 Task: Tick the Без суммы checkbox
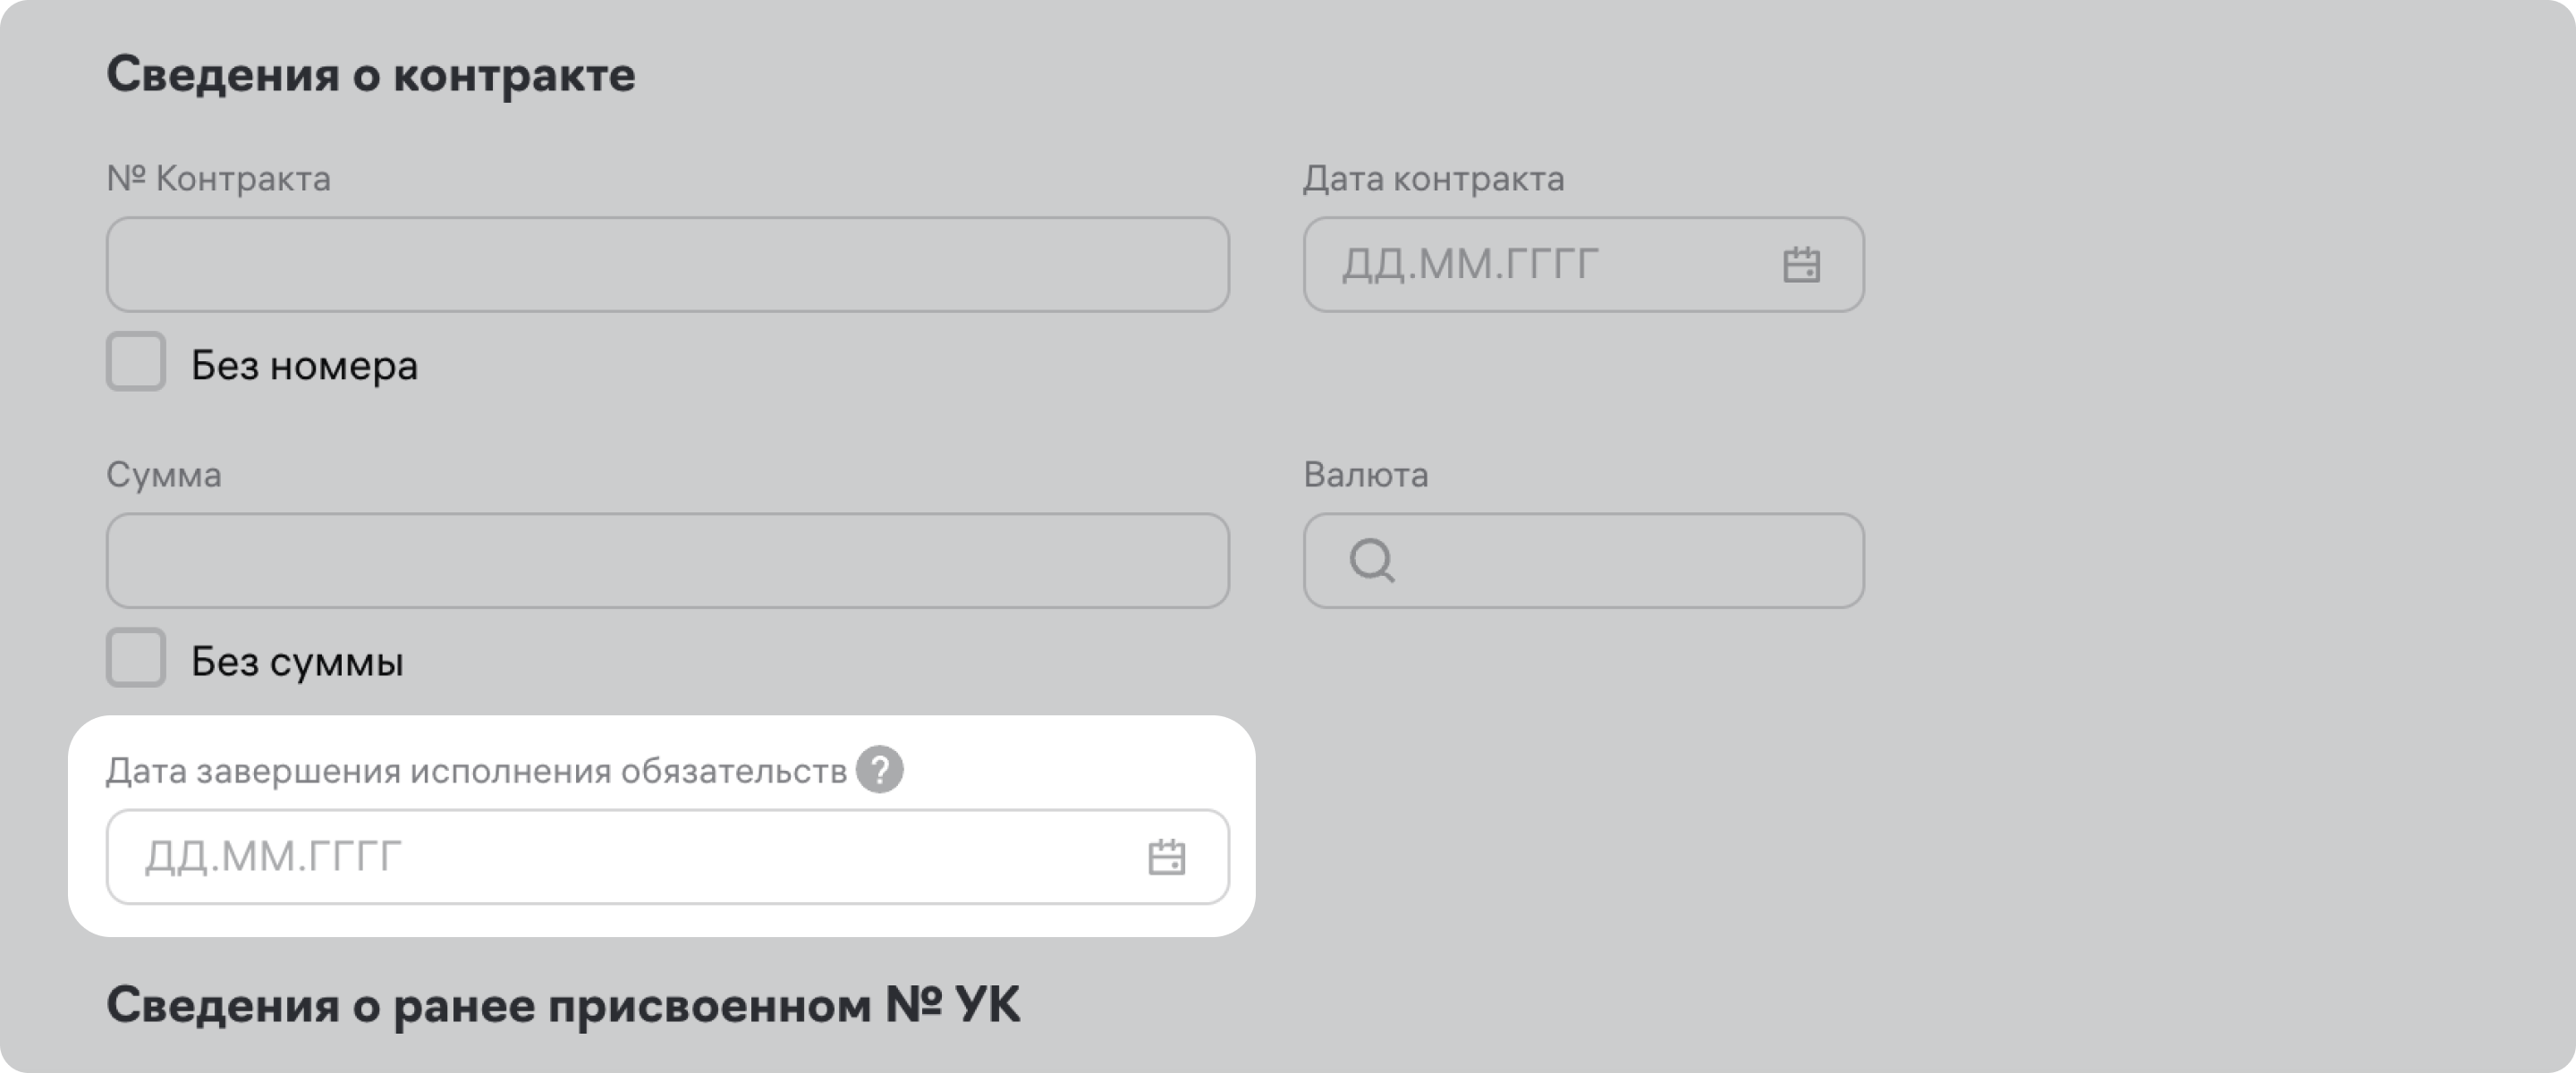pos(136,658)
